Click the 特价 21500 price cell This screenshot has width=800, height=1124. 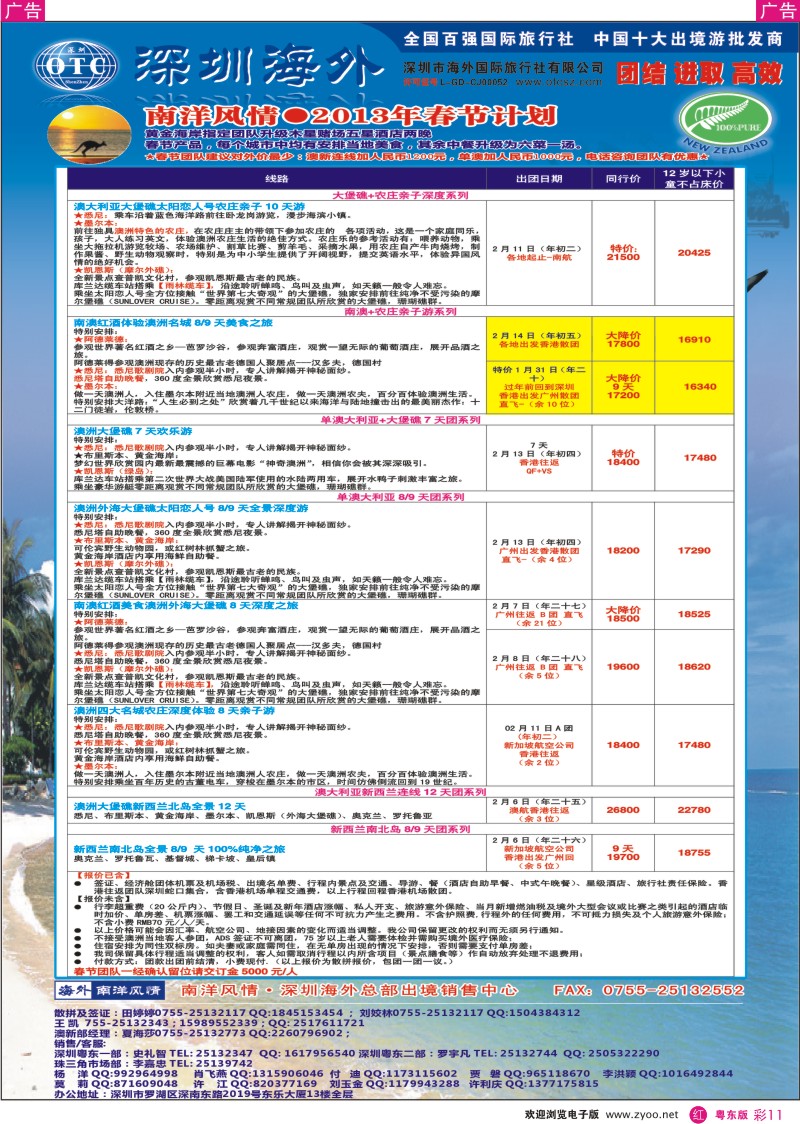623,252
